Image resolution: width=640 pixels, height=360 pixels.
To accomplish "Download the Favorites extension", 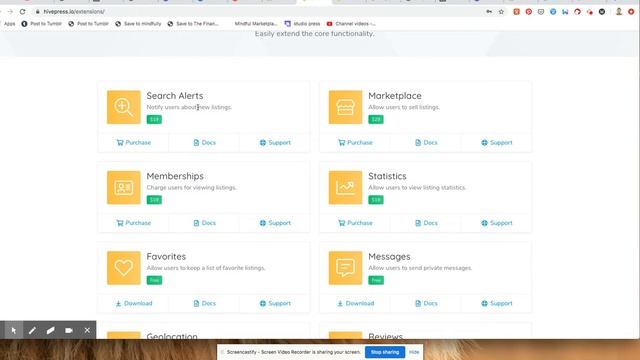I will (134, 303).
